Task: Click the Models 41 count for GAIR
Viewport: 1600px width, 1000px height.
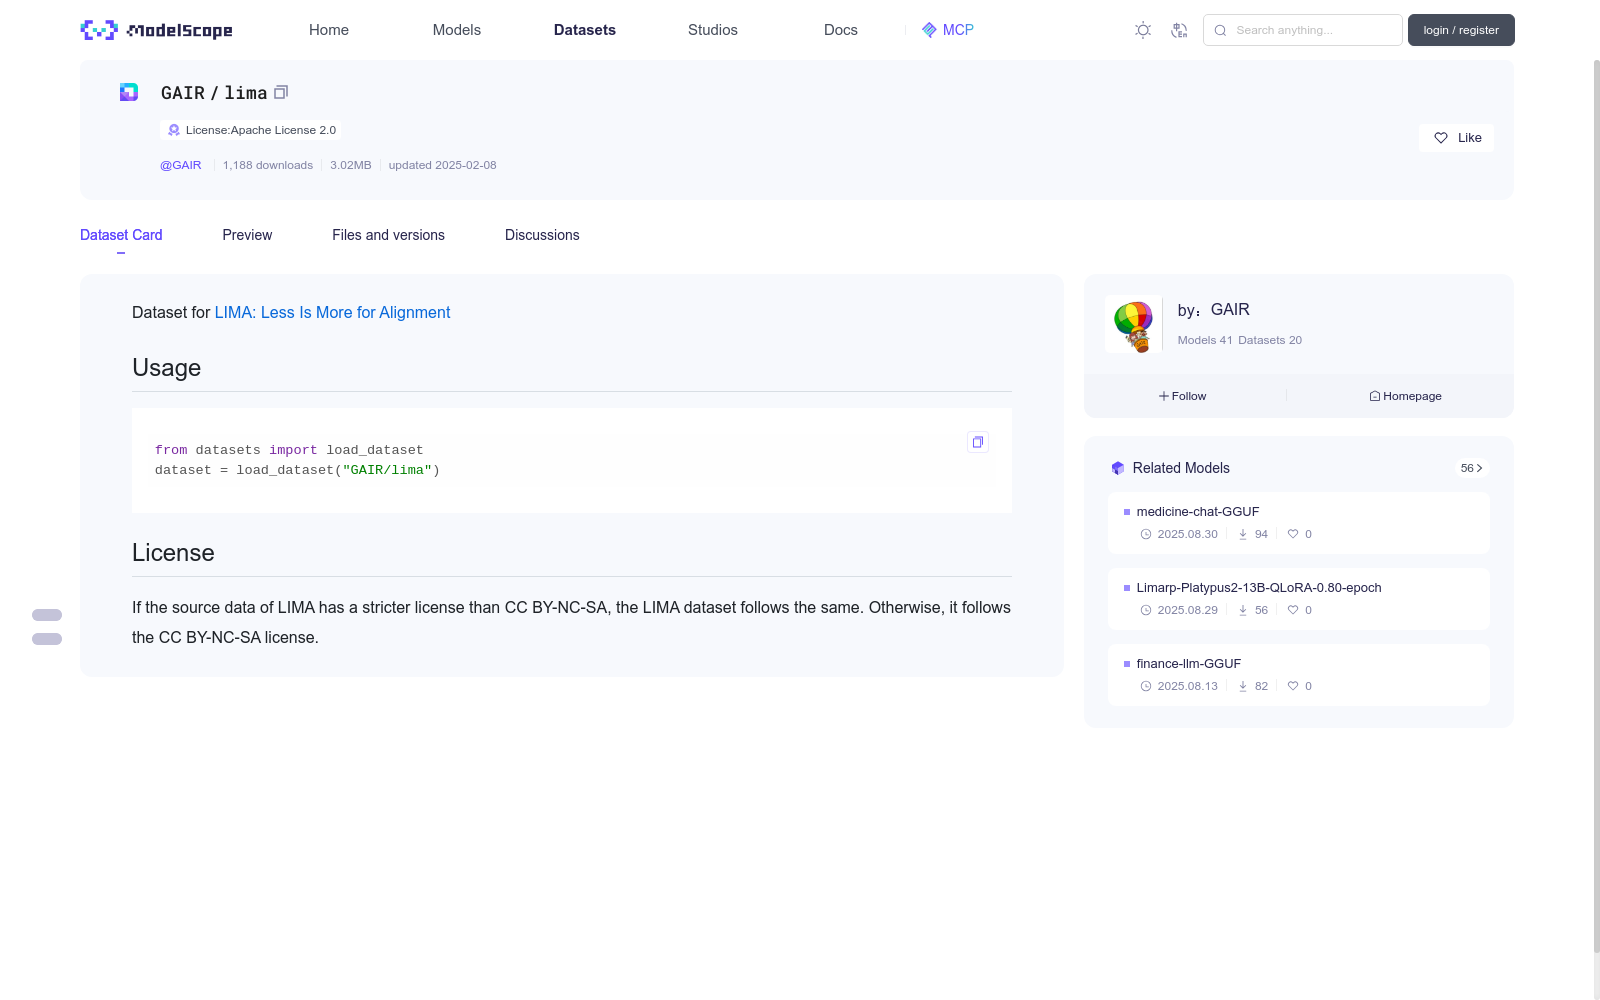Action: pos(1205,340)
